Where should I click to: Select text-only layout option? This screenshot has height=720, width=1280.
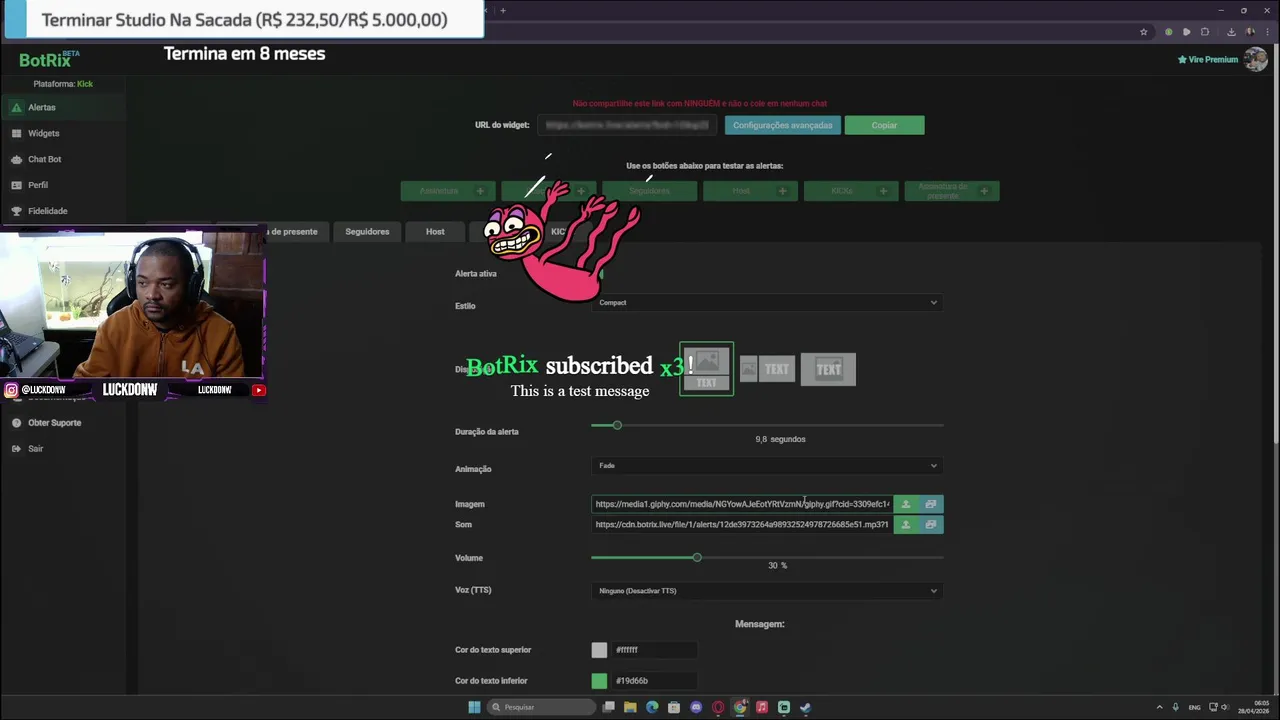coord(828,369)
